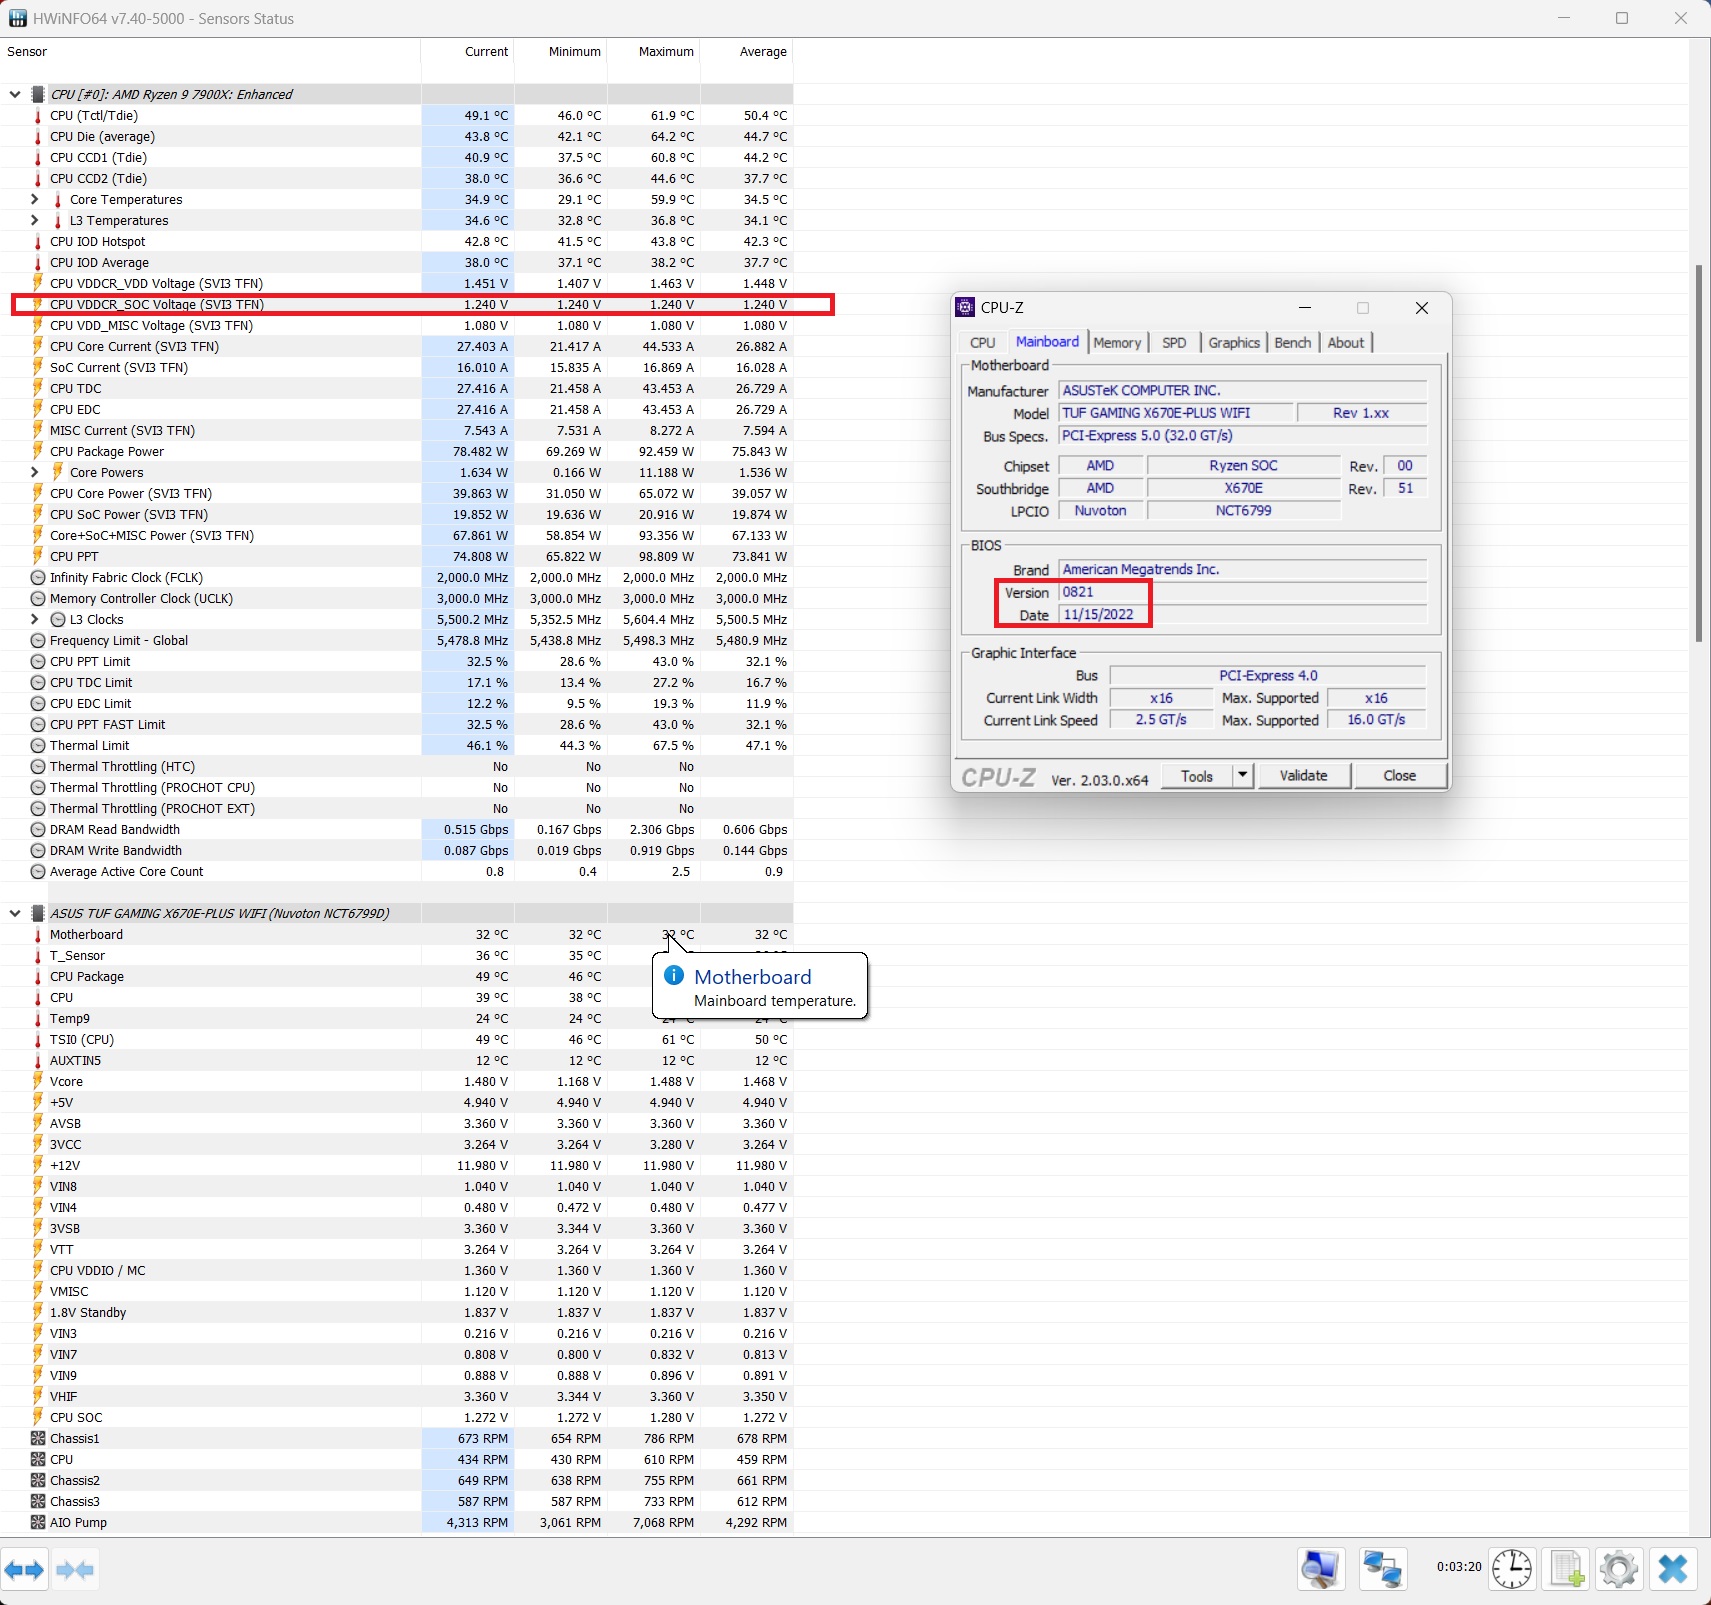Click the BIOS Version field 0821
Image resolution: width=1711 pixels, height=1605 pixels.
point(1243,592)
